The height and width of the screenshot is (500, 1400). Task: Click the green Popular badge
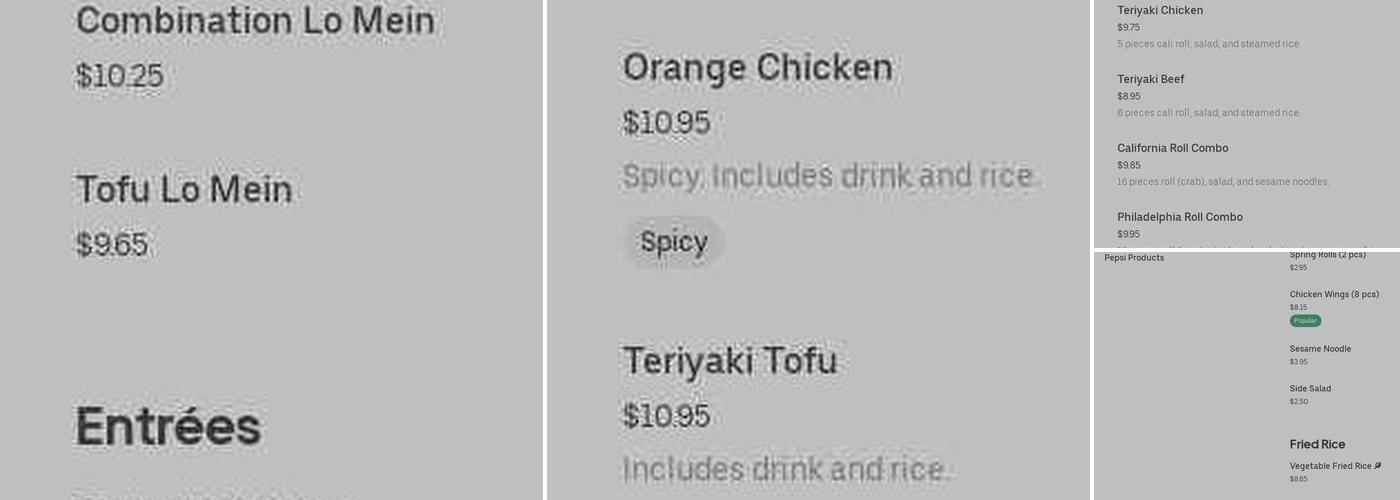click(1305, 321)
